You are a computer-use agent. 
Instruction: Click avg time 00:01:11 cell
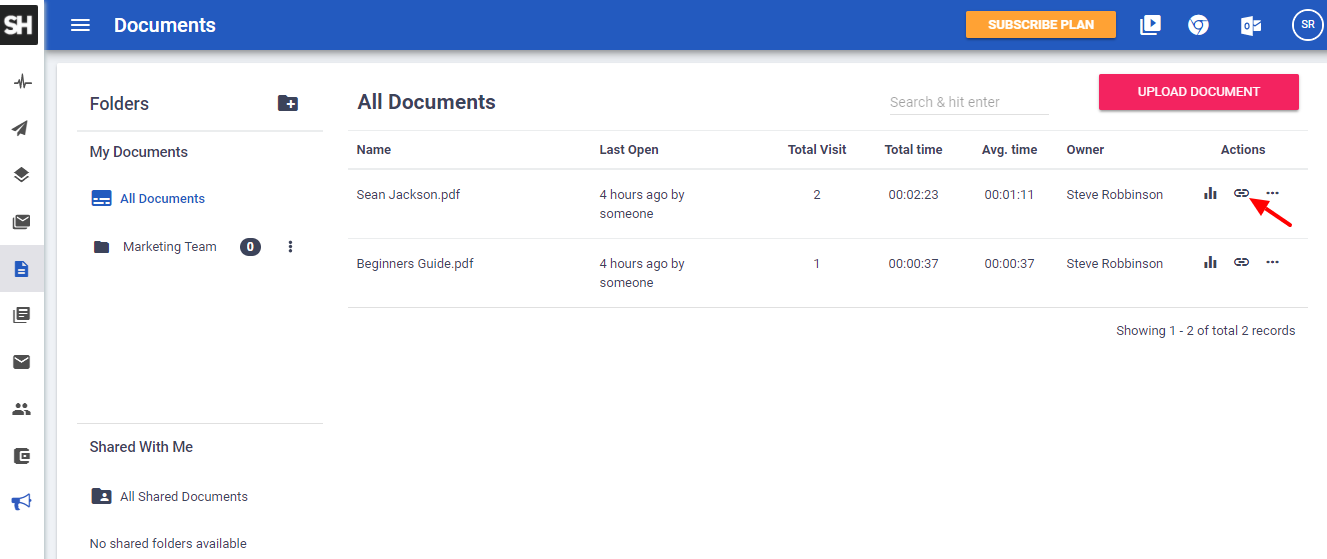tap(1009, 195)
